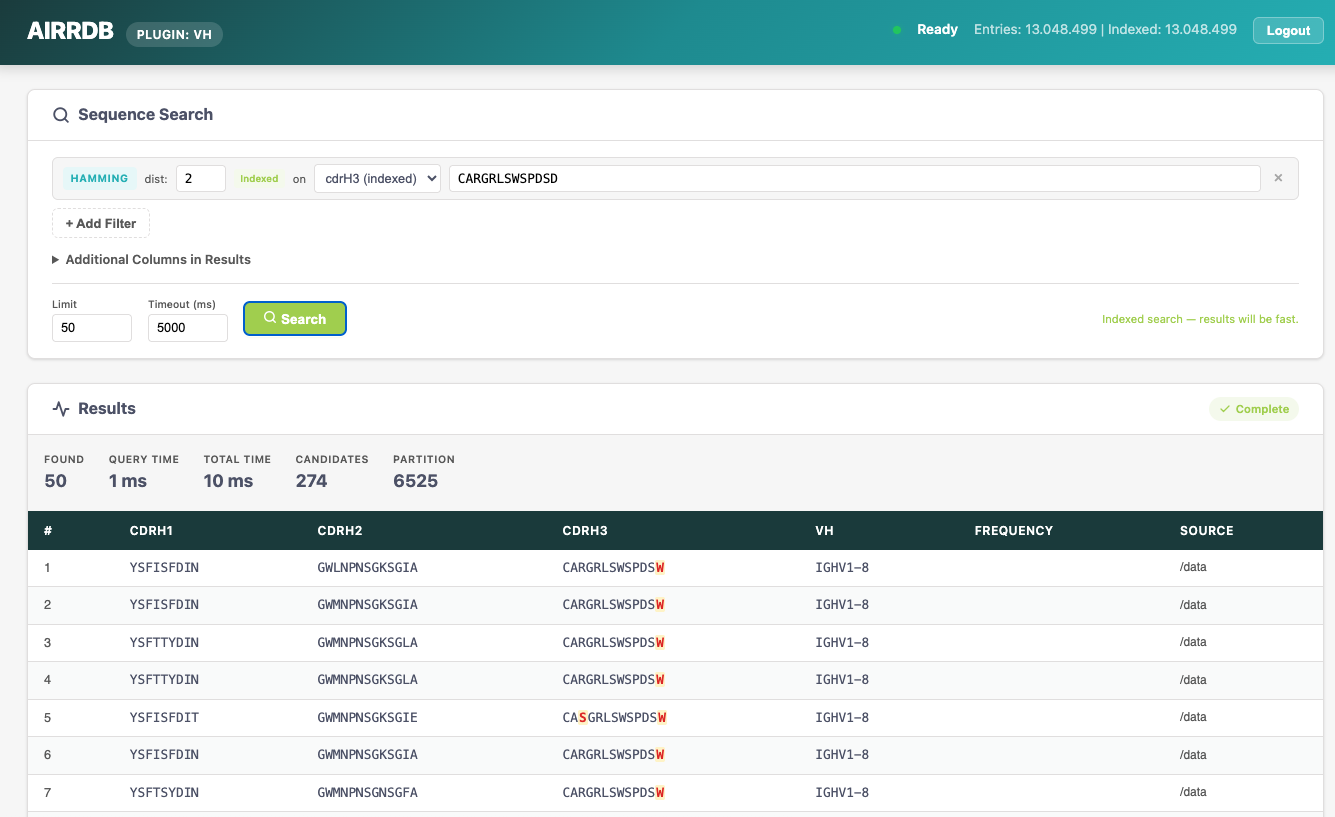Image resolution: width=1335 pixels, height=817 pixels.
Task: Select the Limit input field
Action: pos(91,327)
